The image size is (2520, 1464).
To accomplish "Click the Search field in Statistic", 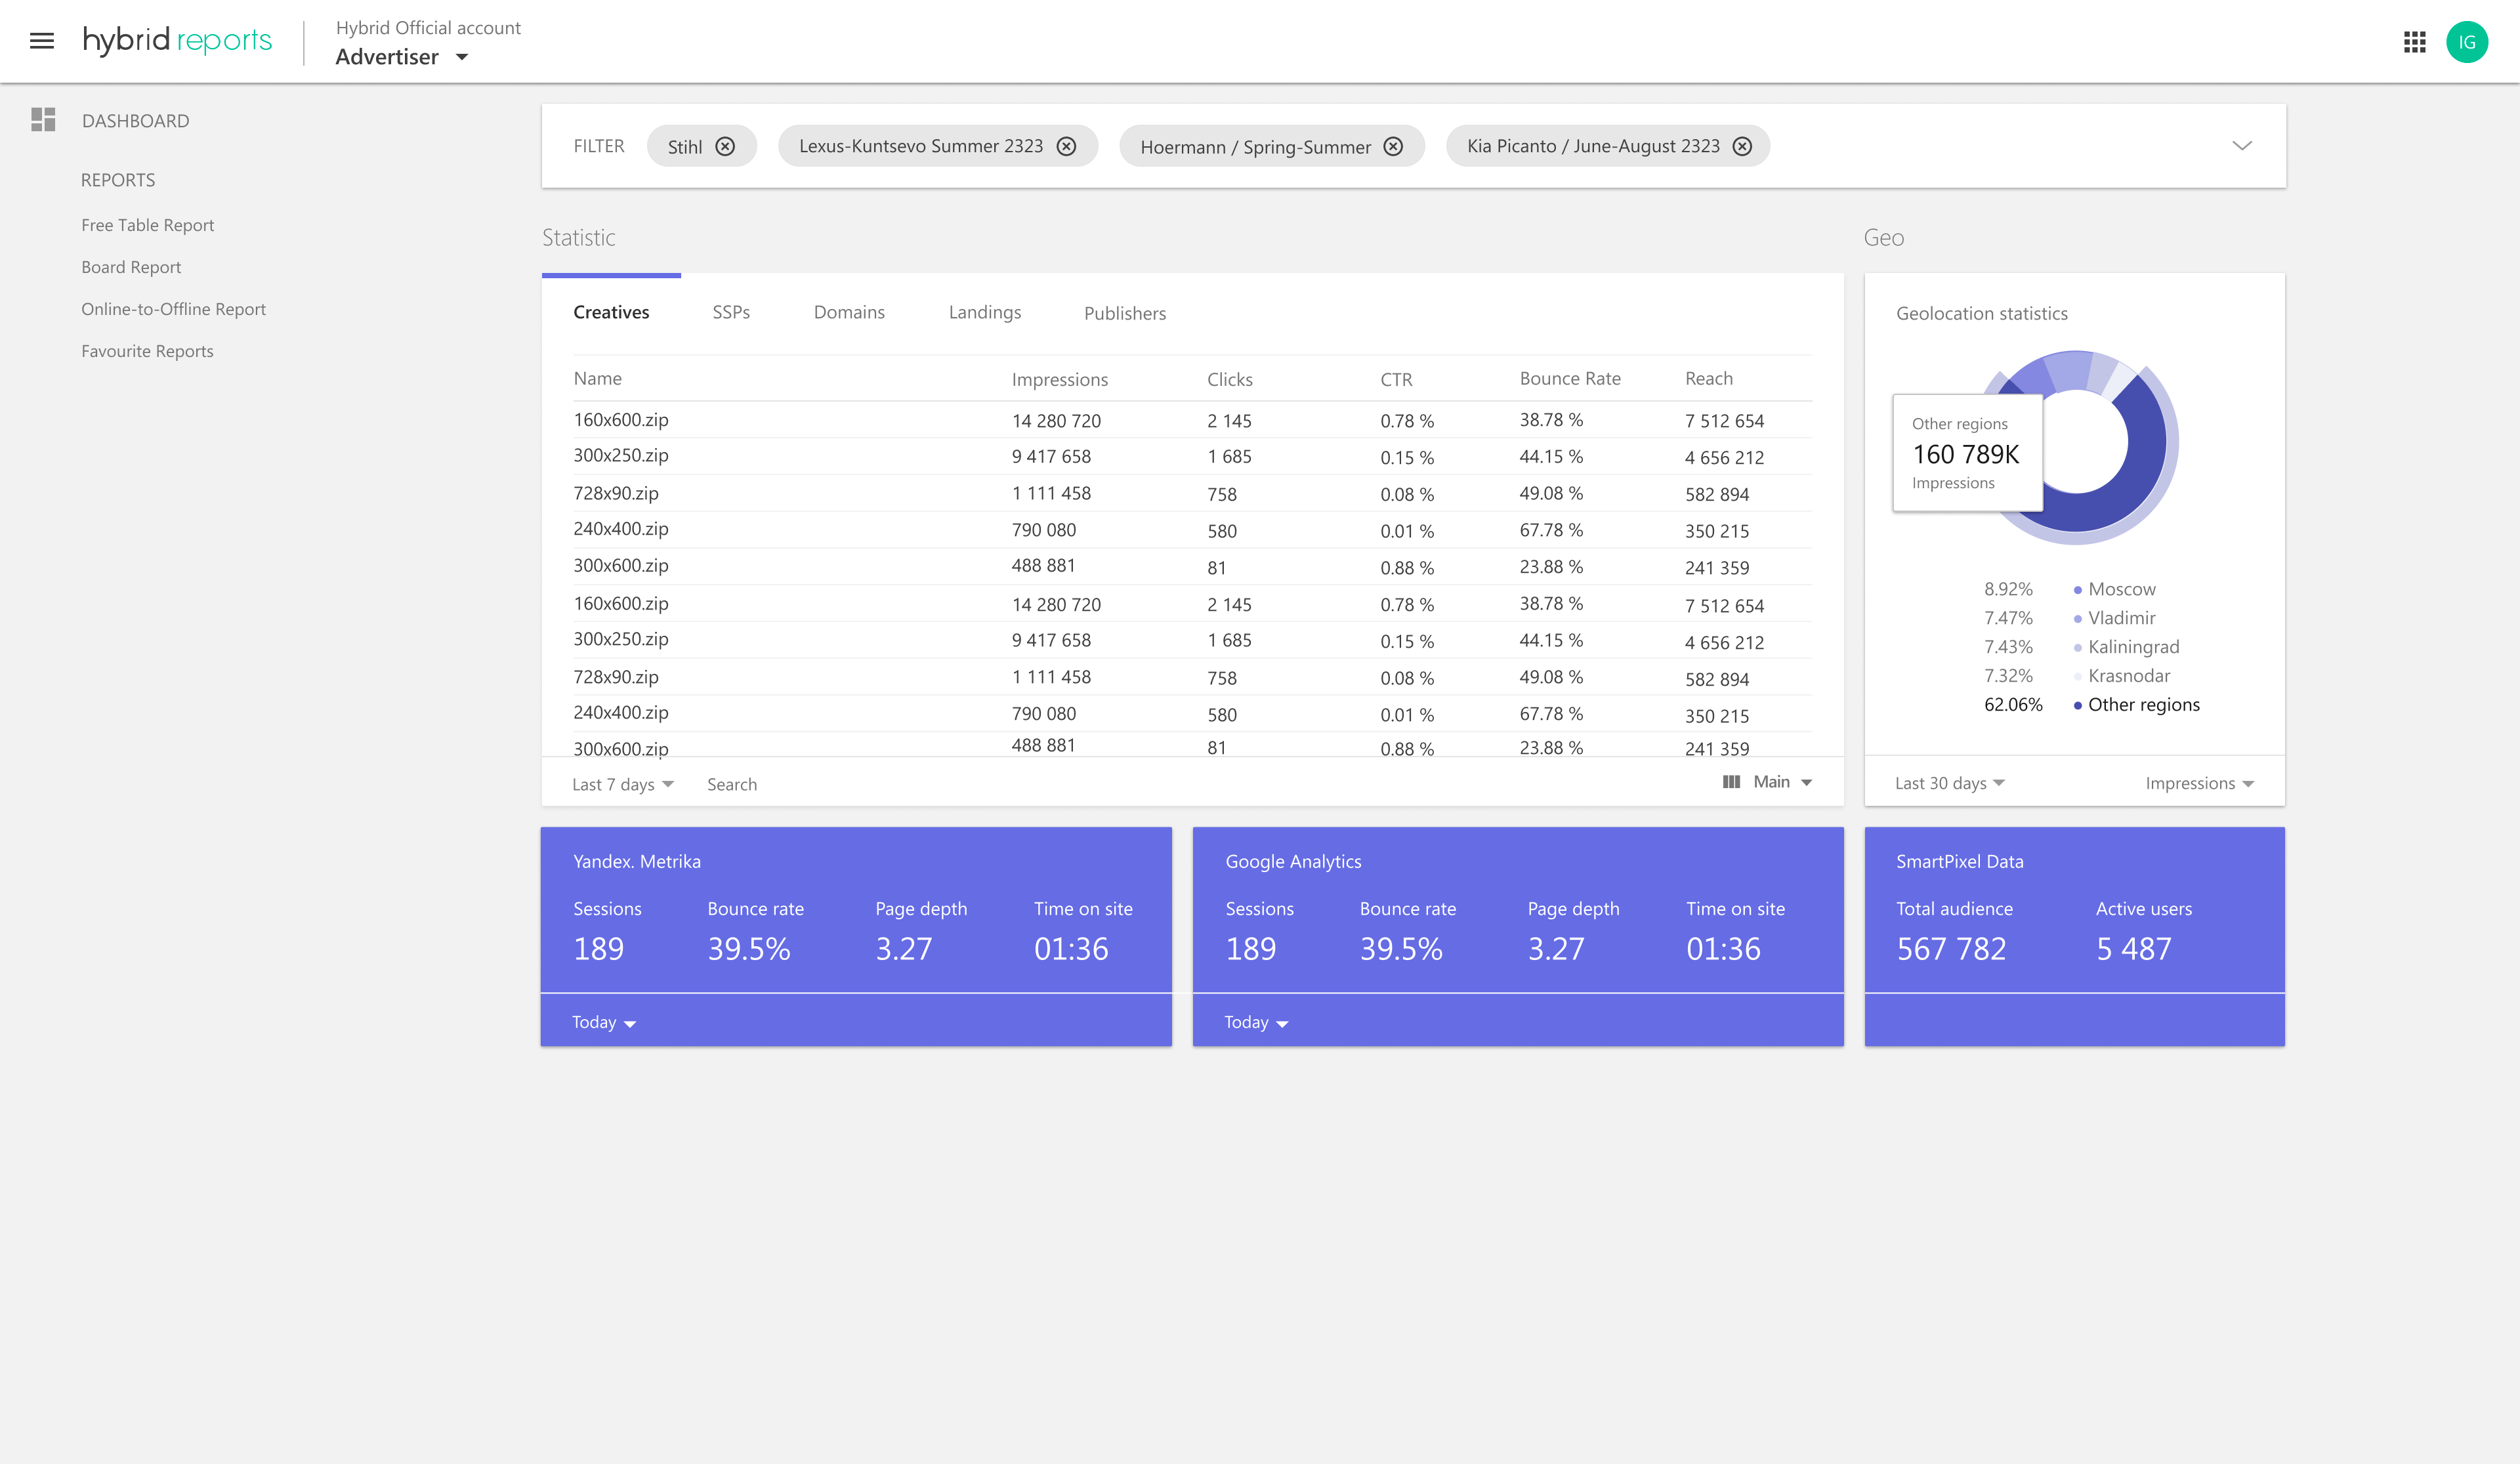I will click(732, 785).
